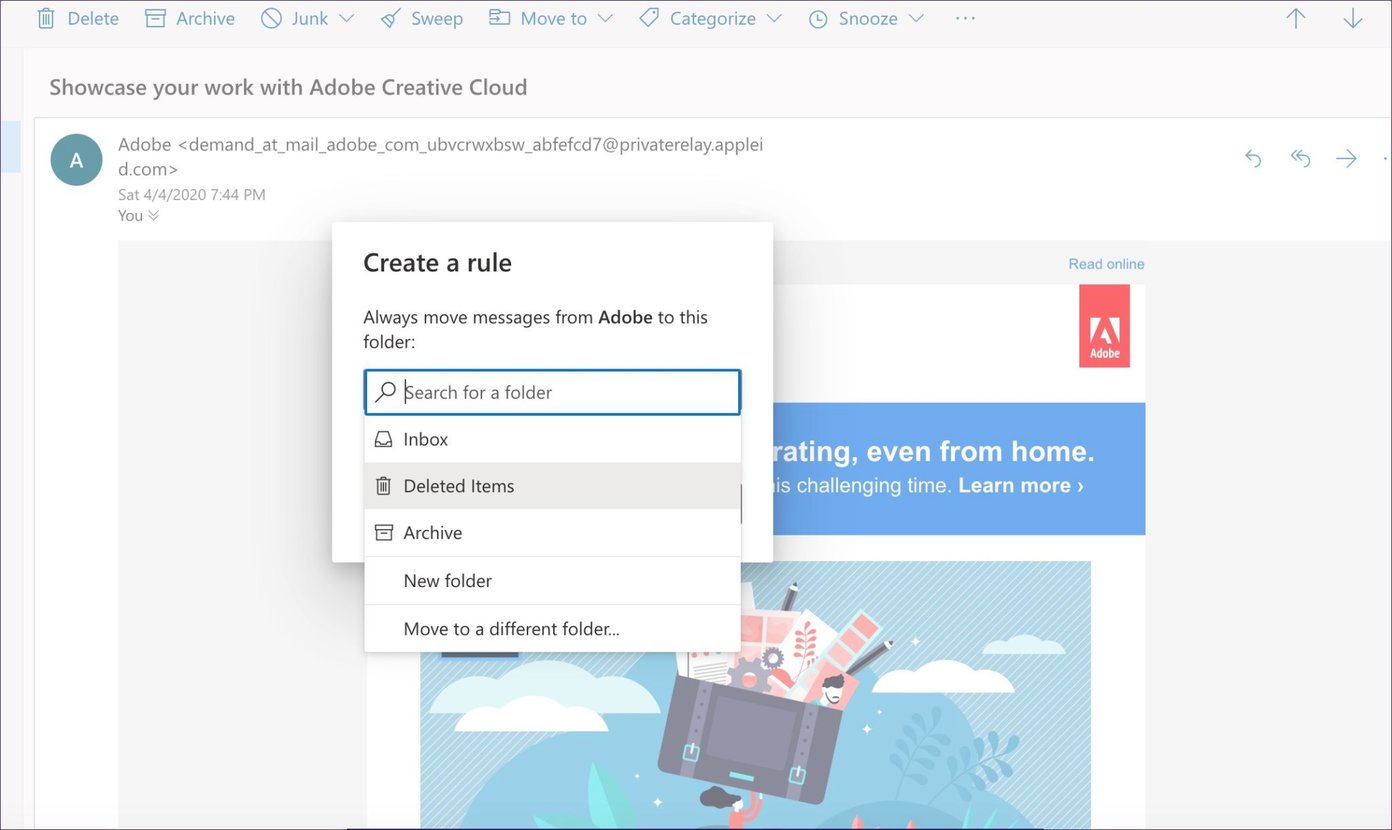Click the Search for a folder field

[551, 392]
